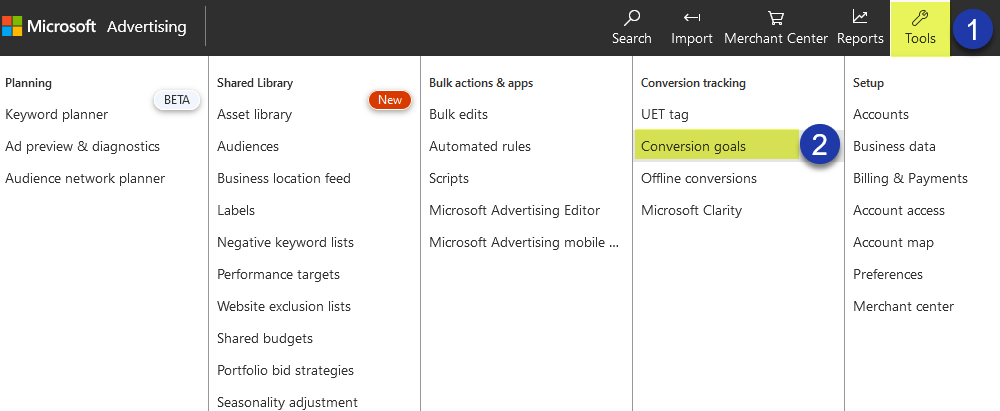Open Offline conversions
The height and width of the screenshot is (411, 1000).
point(699,178)
